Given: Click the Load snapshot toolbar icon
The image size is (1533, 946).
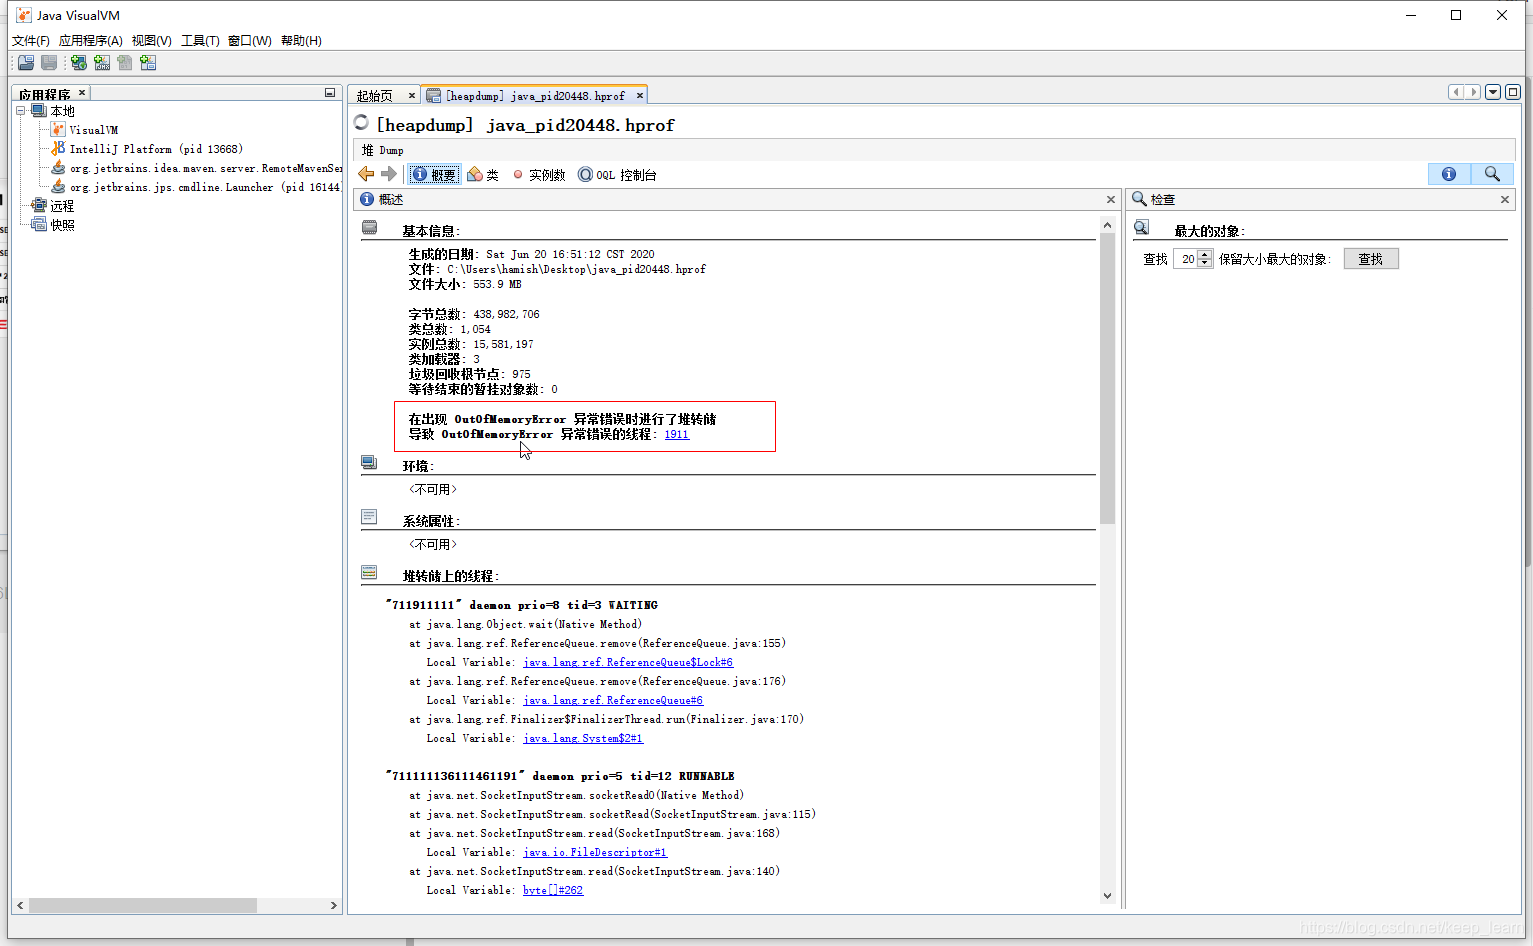Looking at the screenshot, I should [26, 63].
